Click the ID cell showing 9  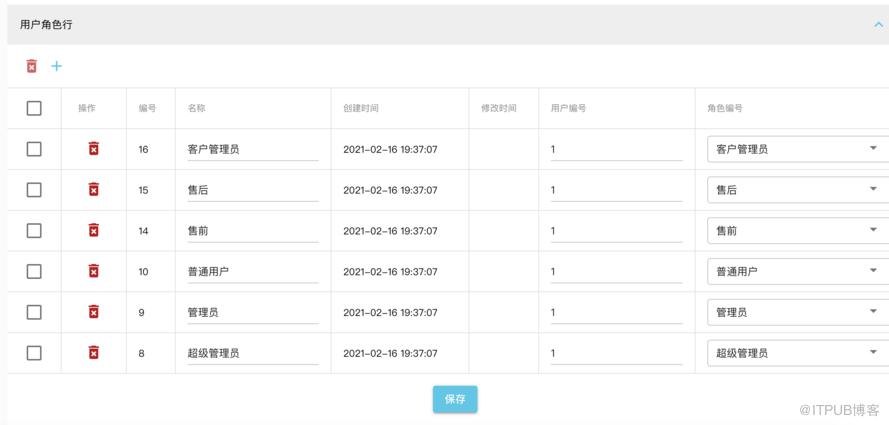tap(141, 313)
